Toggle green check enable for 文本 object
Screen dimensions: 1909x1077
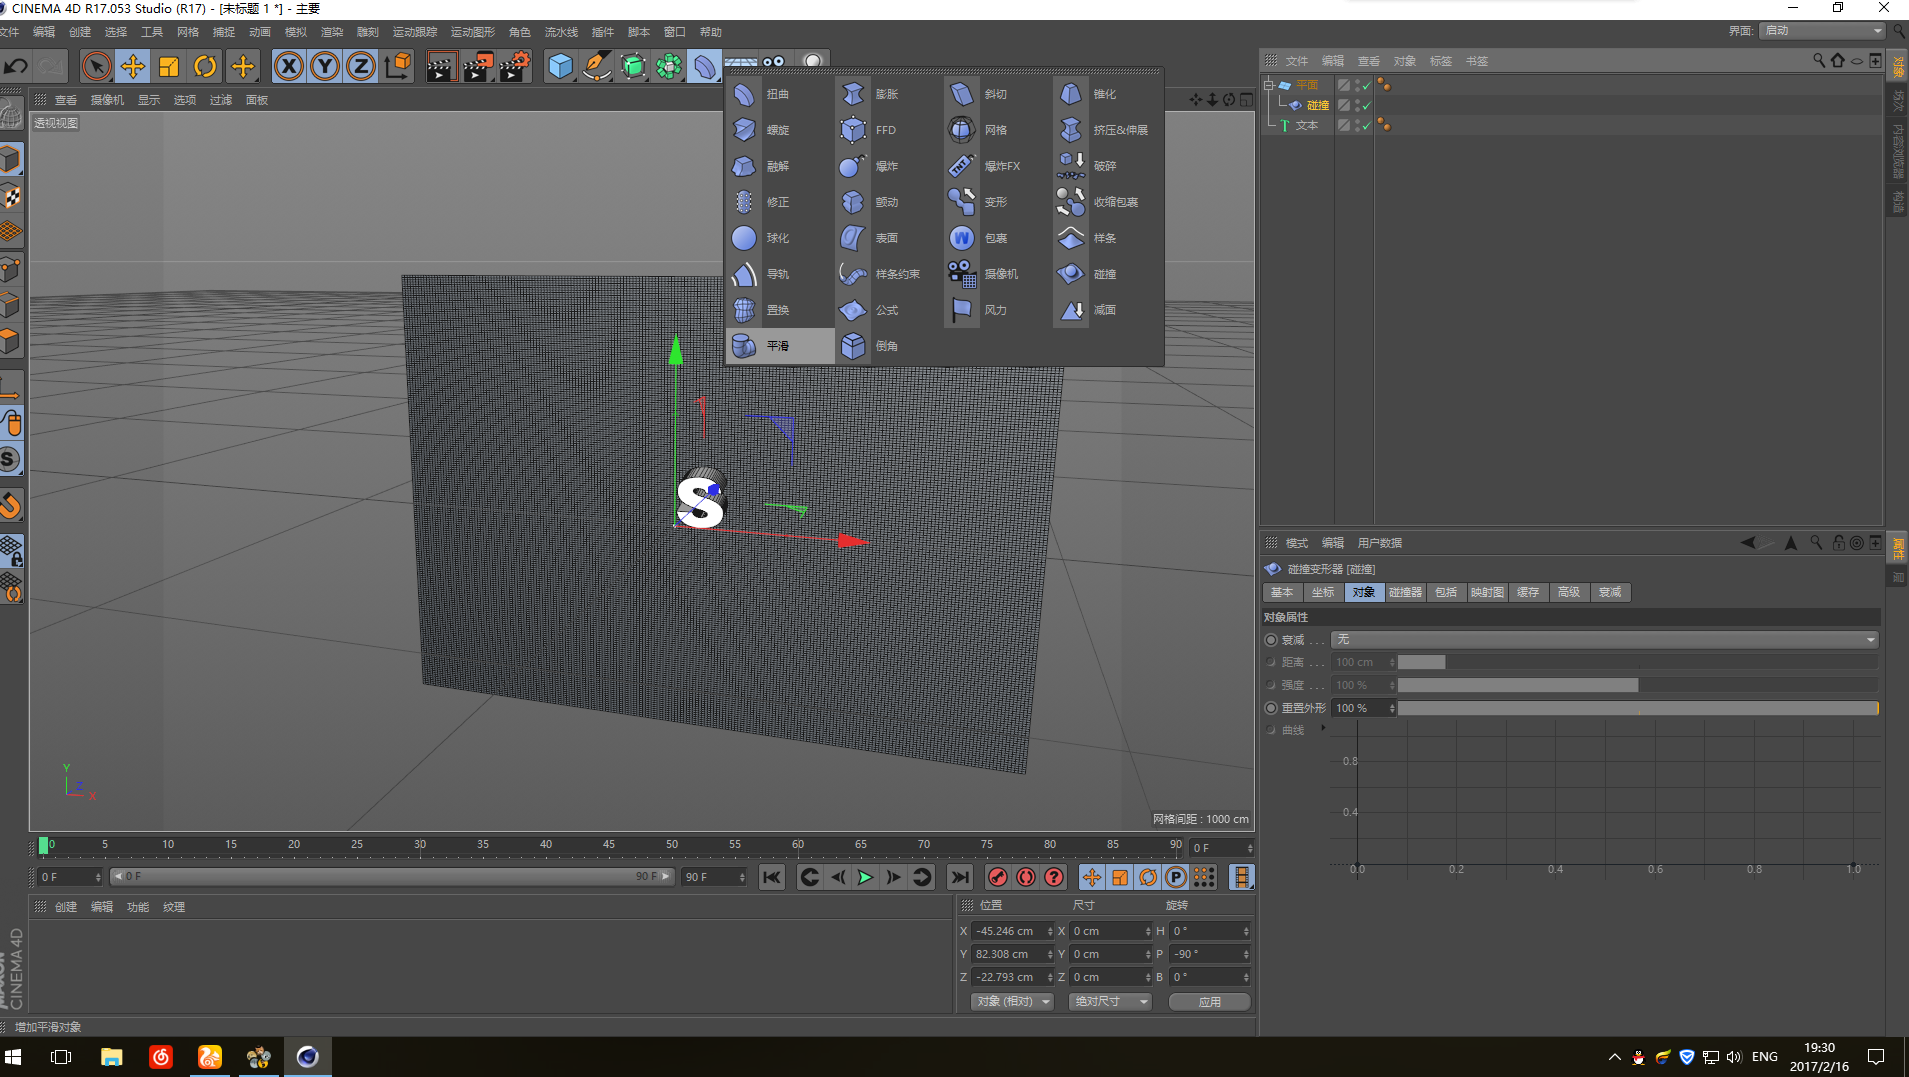coord(1366,126)
